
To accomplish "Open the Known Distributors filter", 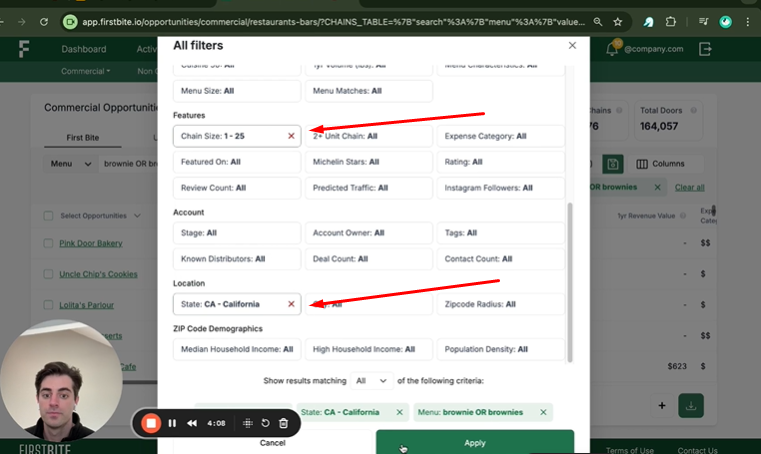I will click(x=237, y=259).
